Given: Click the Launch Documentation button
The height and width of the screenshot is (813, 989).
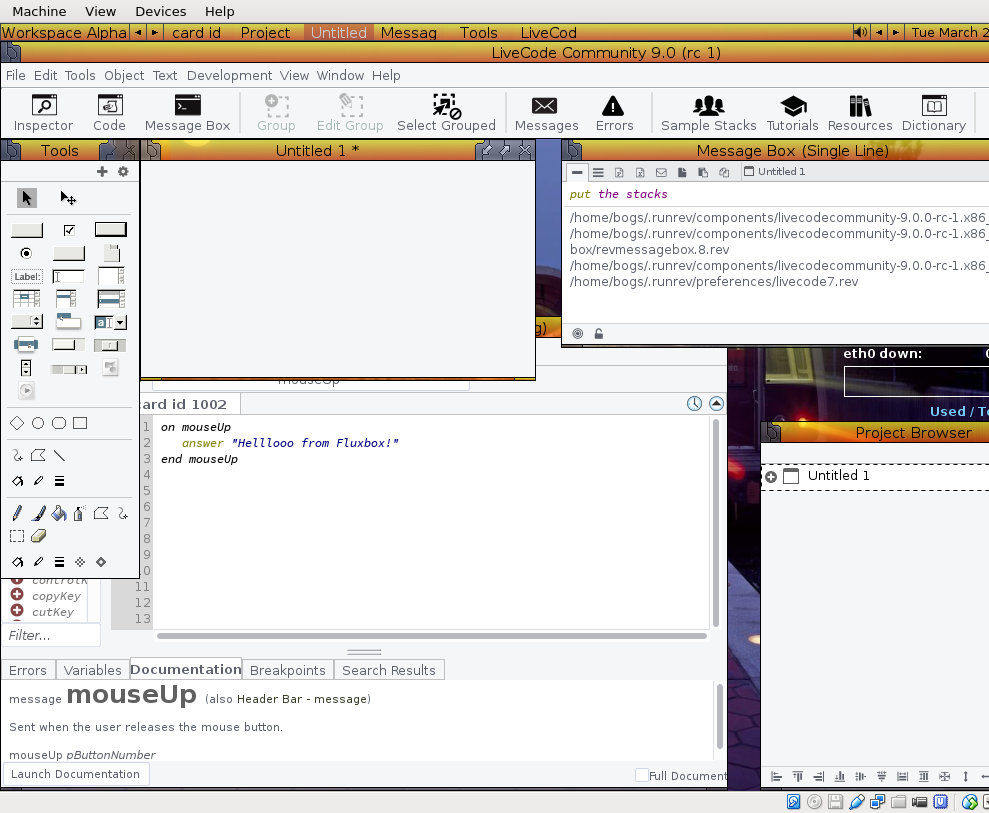Looking at the screenshot, I should tap(75, 774).
